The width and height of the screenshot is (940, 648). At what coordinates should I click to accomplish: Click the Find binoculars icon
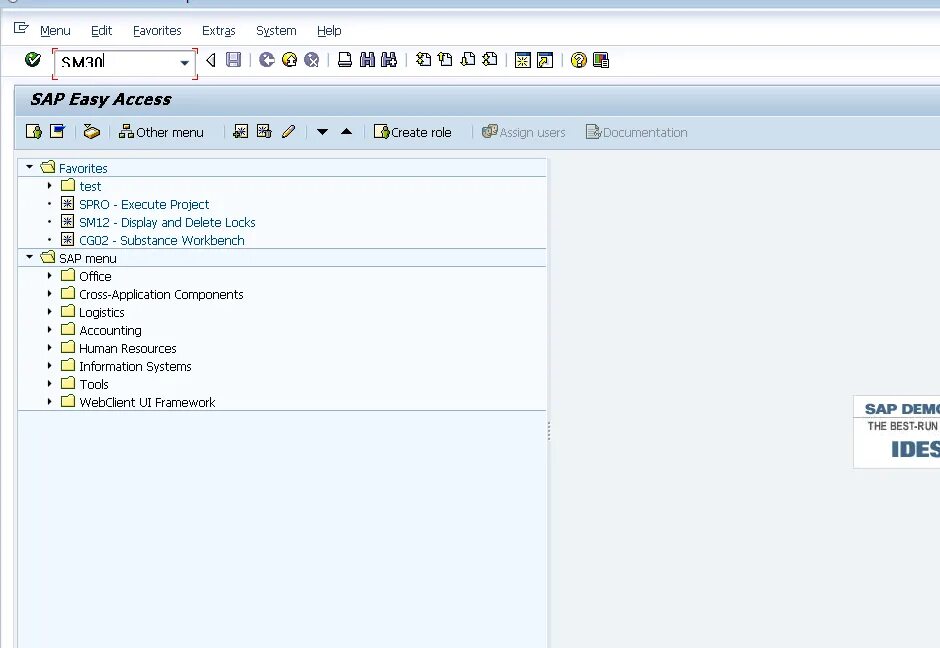[x=367, y=60]
